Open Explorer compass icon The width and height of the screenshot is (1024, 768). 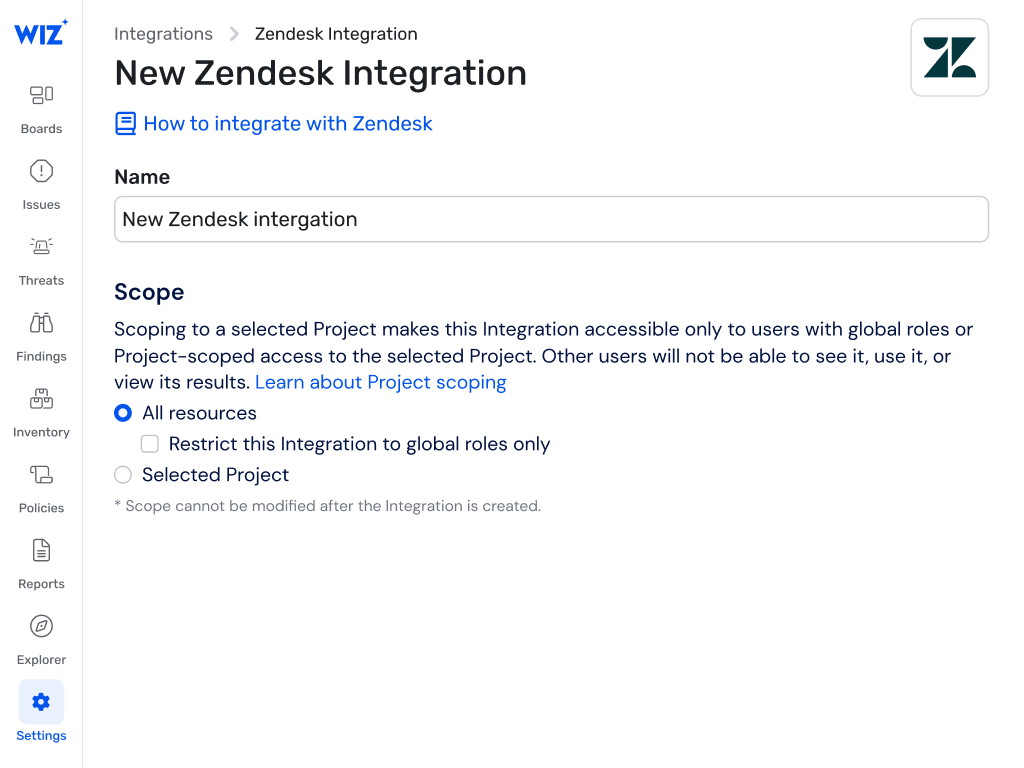pyautogui.click(x=41, y=626)
